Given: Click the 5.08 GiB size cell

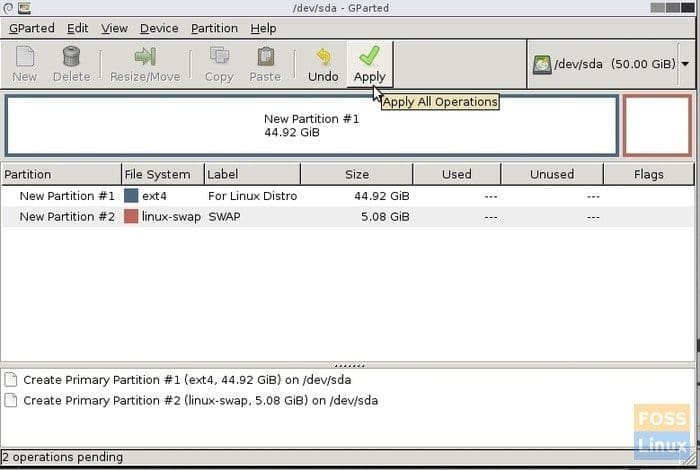Looking at the screenshot, I should coord(385,216).
